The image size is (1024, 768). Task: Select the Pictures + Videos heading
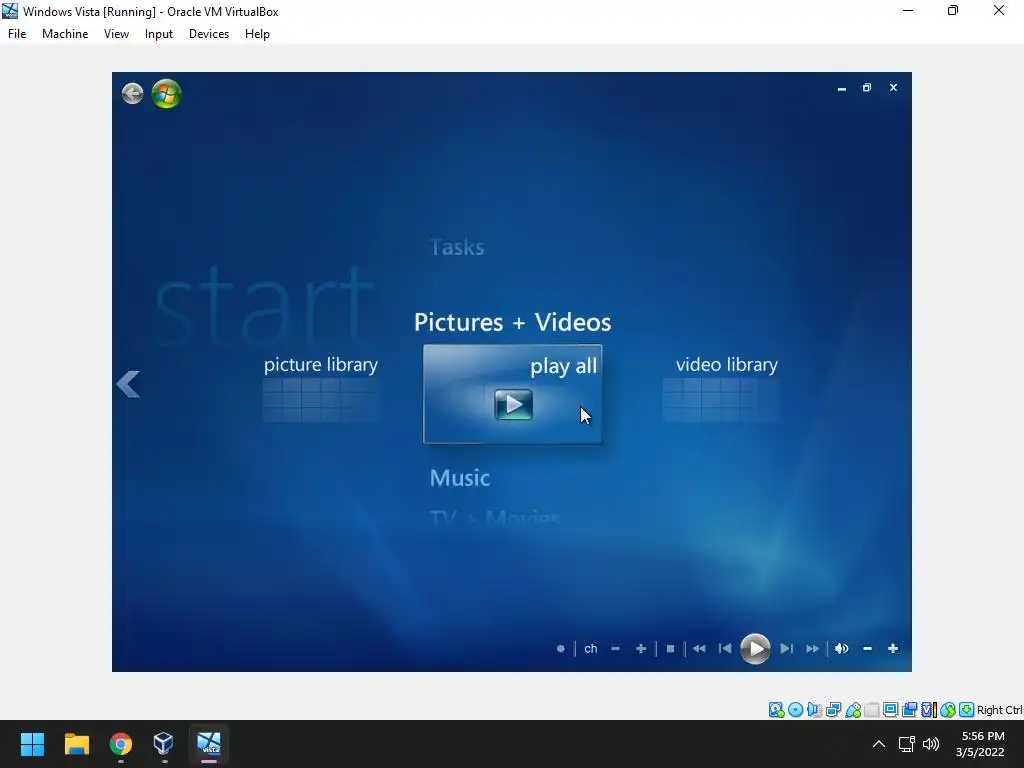(x=513, y=322)
